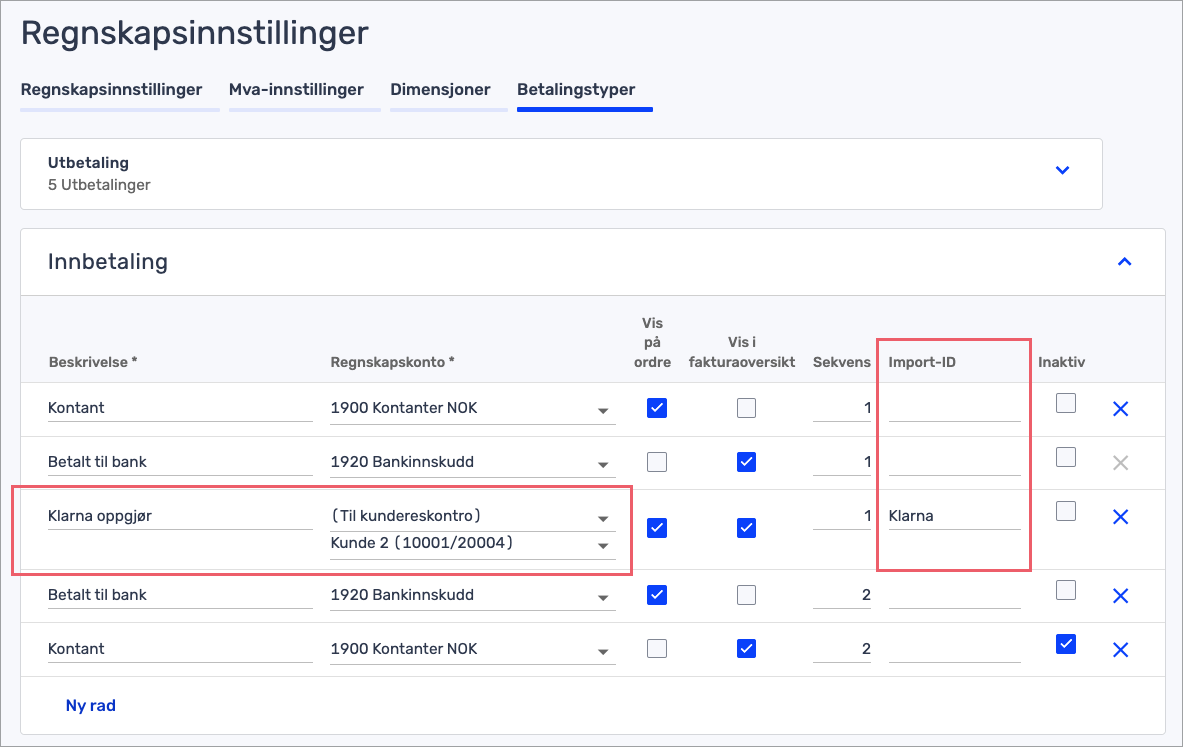Delete the topmost Kontant payment row
The image size is (1183, 747).
pos(1120,408)
